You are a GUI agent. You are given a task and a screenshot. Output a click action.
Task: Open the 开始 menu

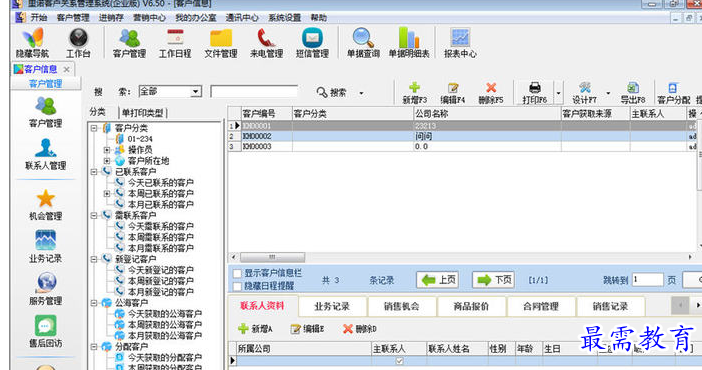[39, 17]
